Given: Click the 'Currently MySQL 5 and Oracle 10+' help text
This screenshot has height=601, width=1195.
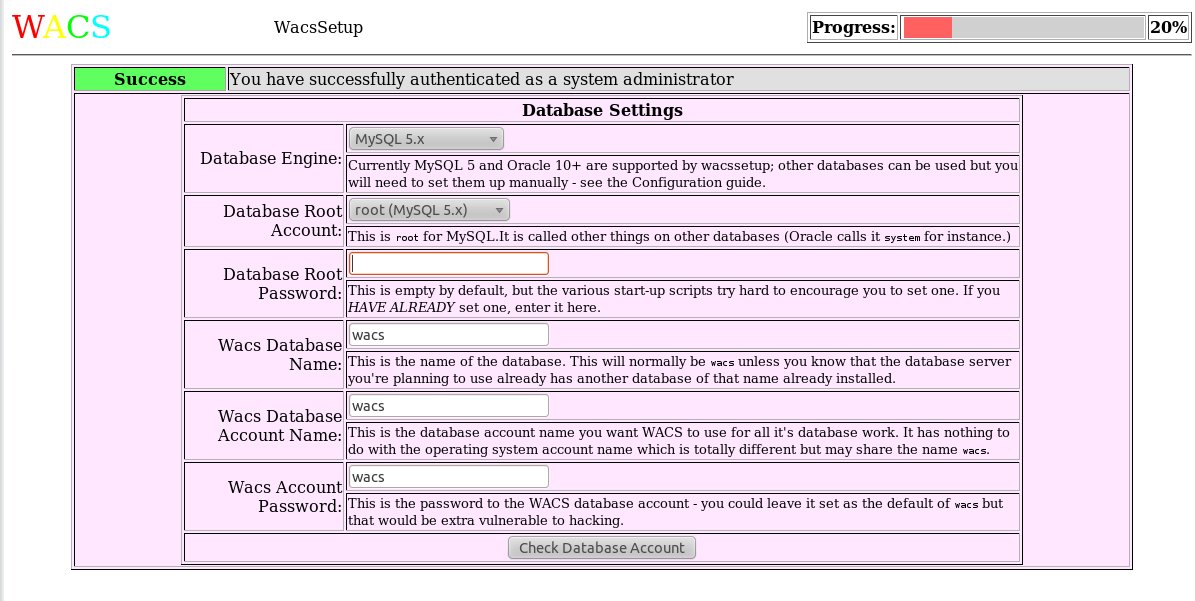Looking at the screenshot, I should (x=683, y=174).
